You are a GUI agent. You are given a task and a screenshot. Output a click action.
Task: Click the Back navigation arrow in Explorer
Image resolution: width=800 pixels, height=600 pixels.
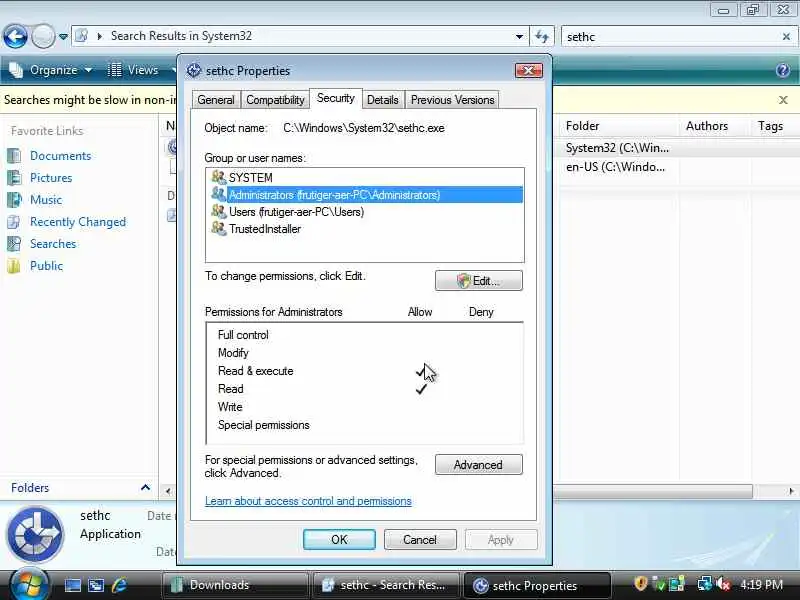tap(15, 36)
